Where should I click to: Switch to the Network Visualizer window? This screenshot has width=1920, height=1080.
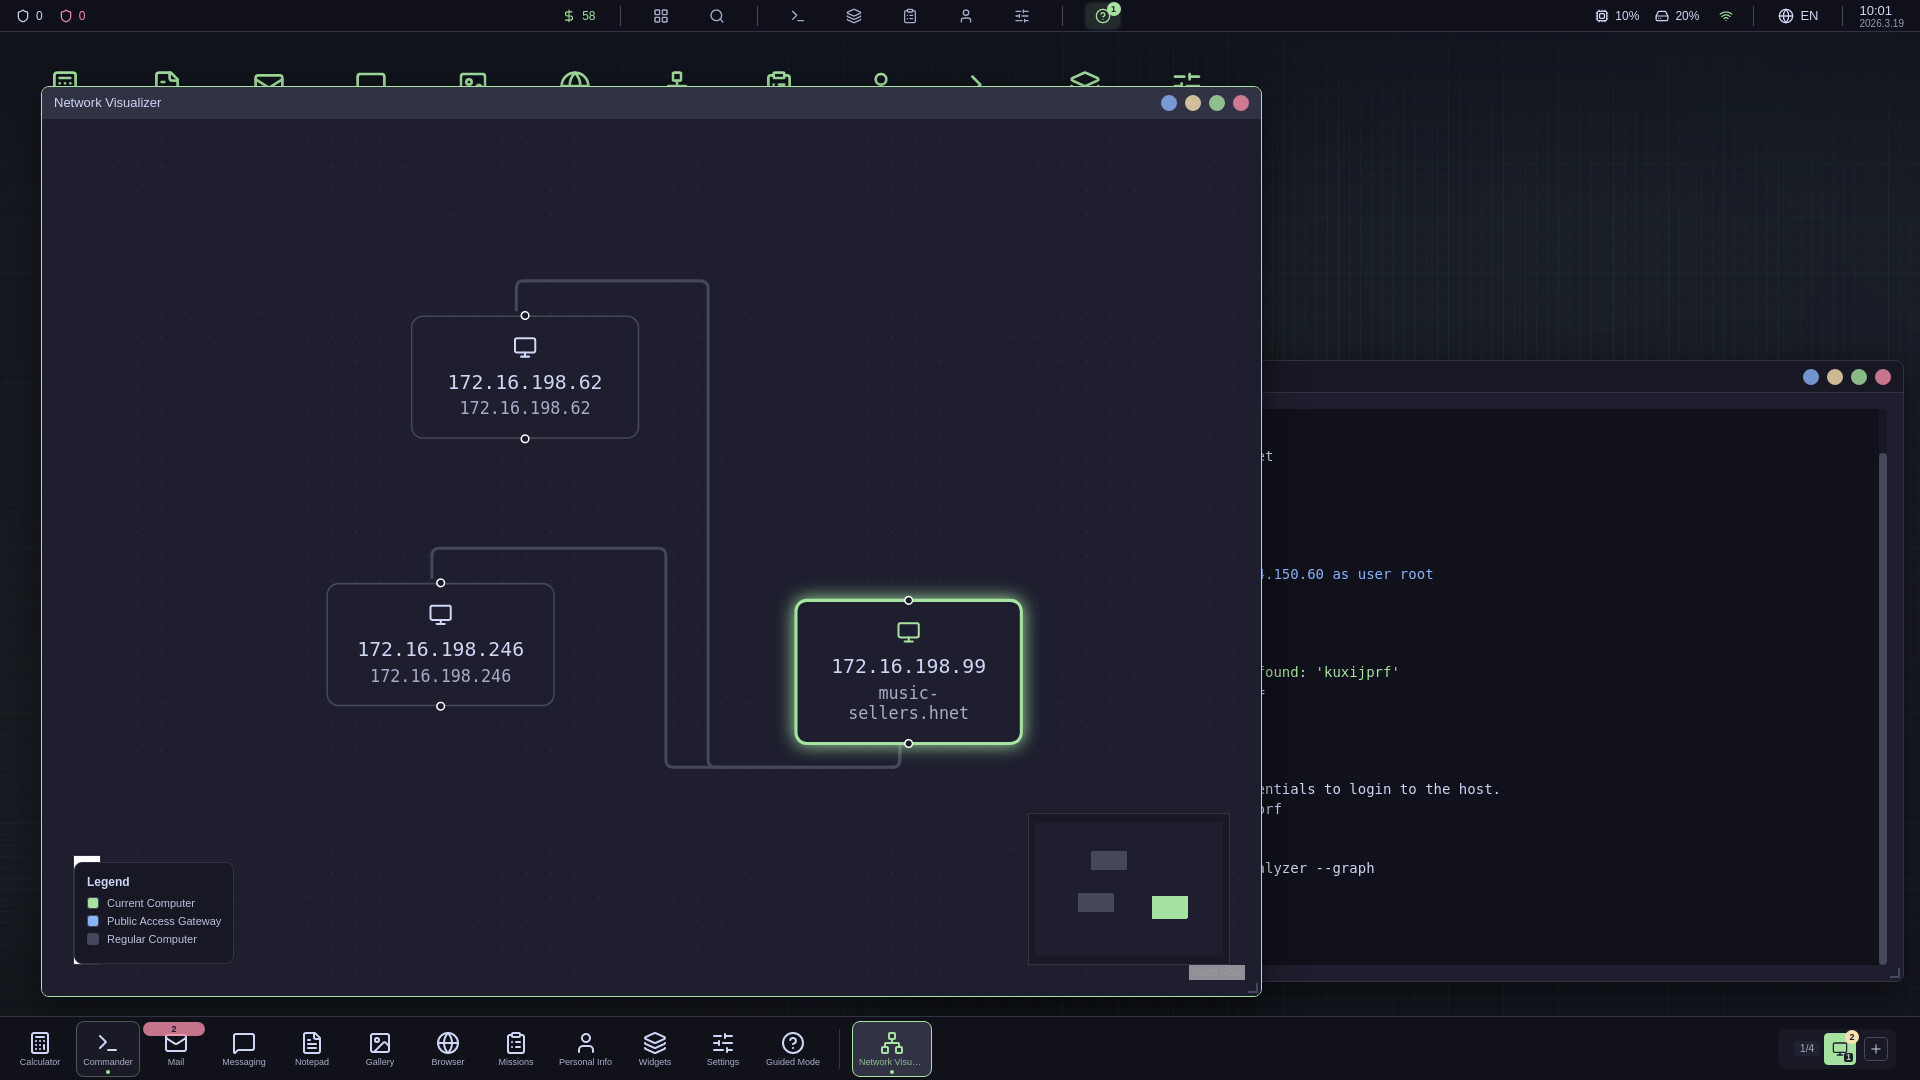(891, 1047)
